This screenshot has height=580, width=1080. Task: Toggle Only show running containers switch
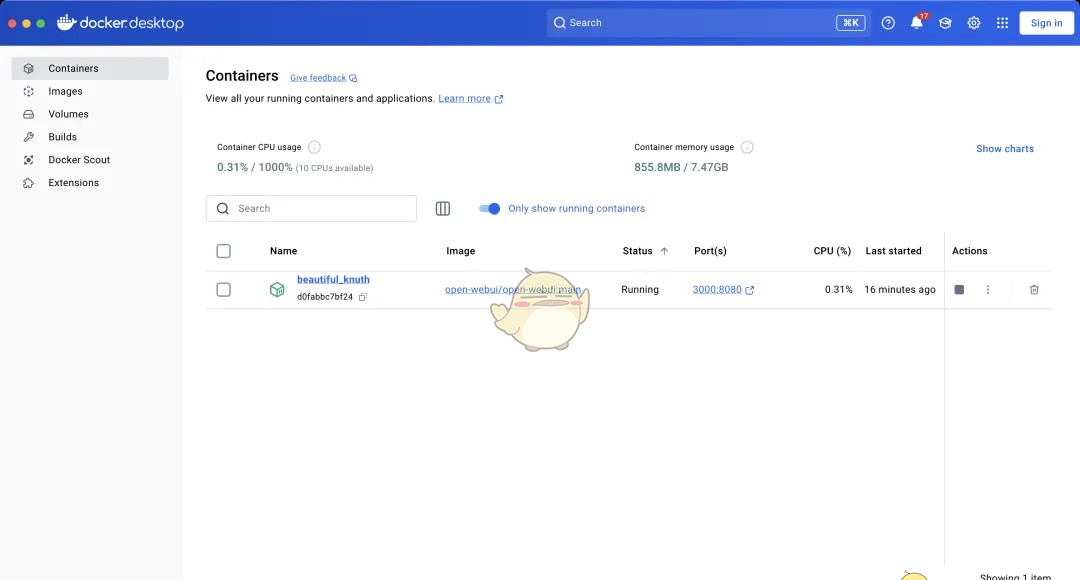pos(490,208)
